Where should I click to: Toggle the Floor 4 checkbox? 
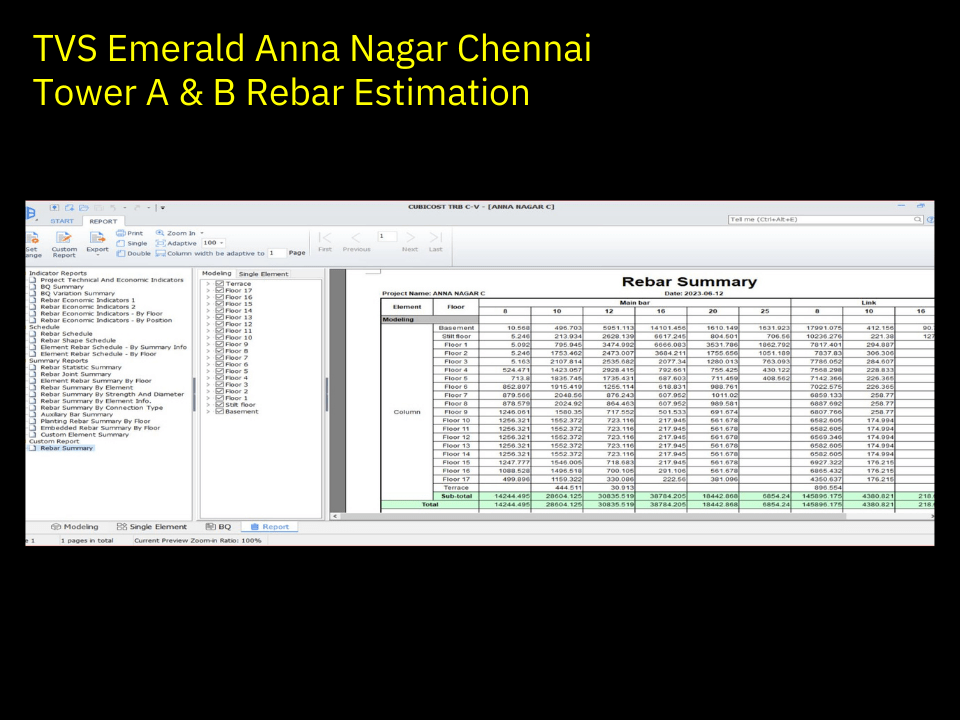click(x=219, y=378)
